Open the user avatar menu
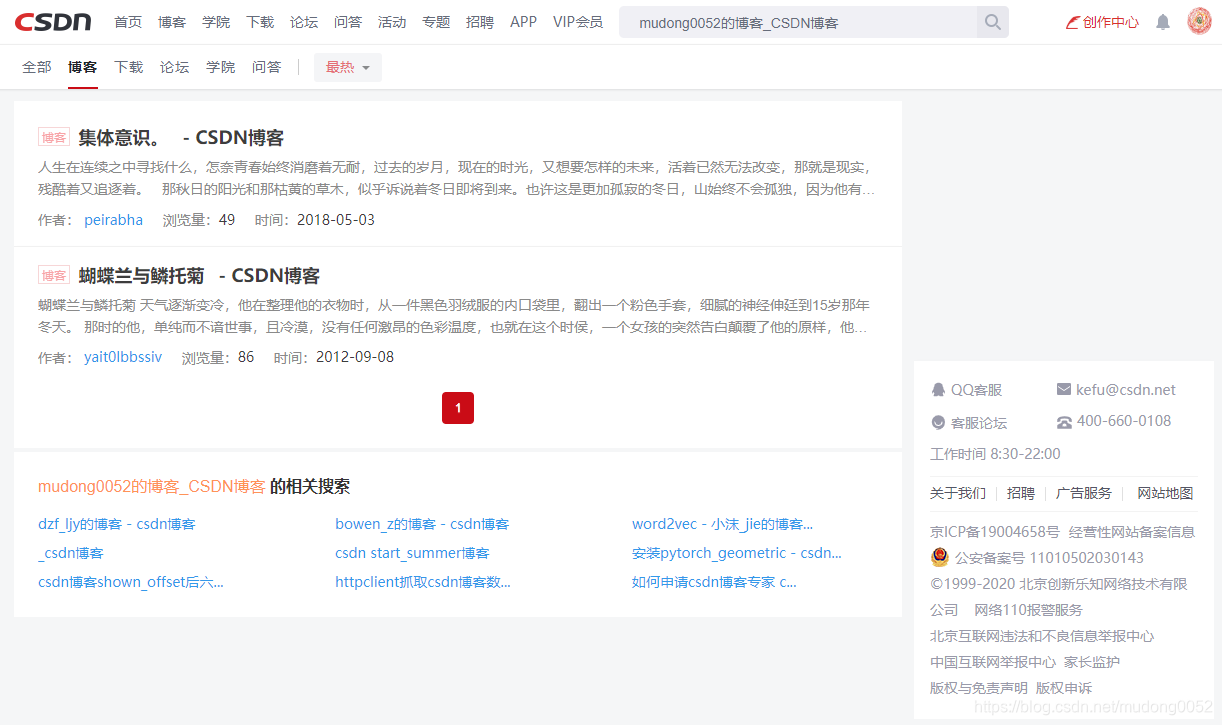1222x725 pixels. [1199, 21]
